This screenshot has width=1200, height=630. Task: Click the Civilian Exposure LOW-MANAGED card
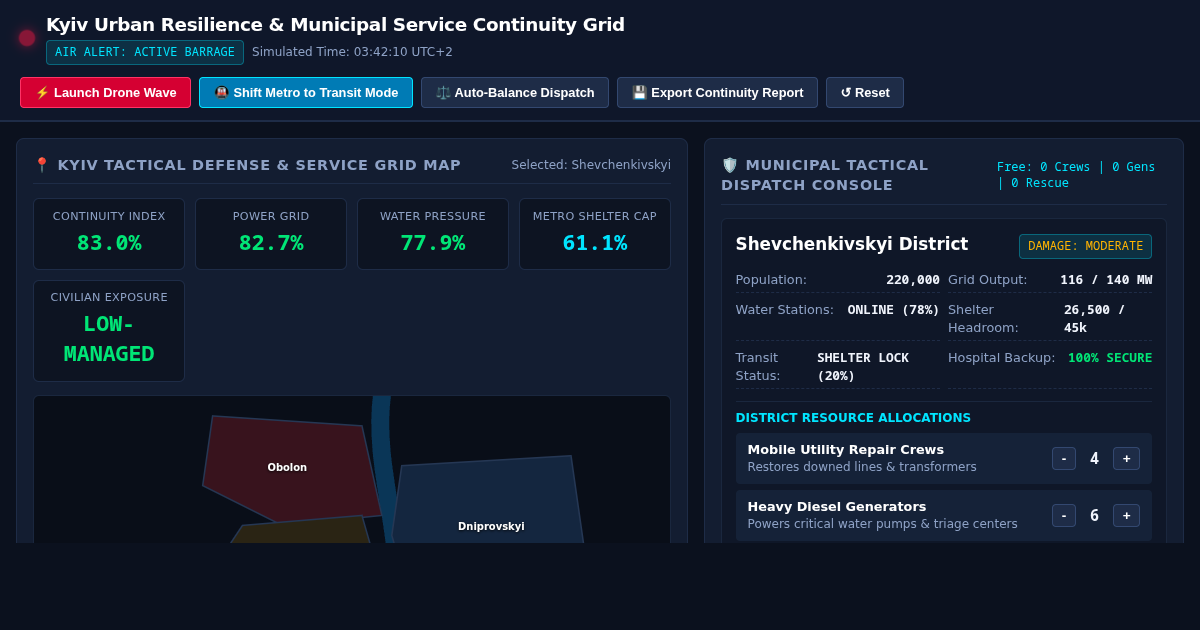pos(109,331)
